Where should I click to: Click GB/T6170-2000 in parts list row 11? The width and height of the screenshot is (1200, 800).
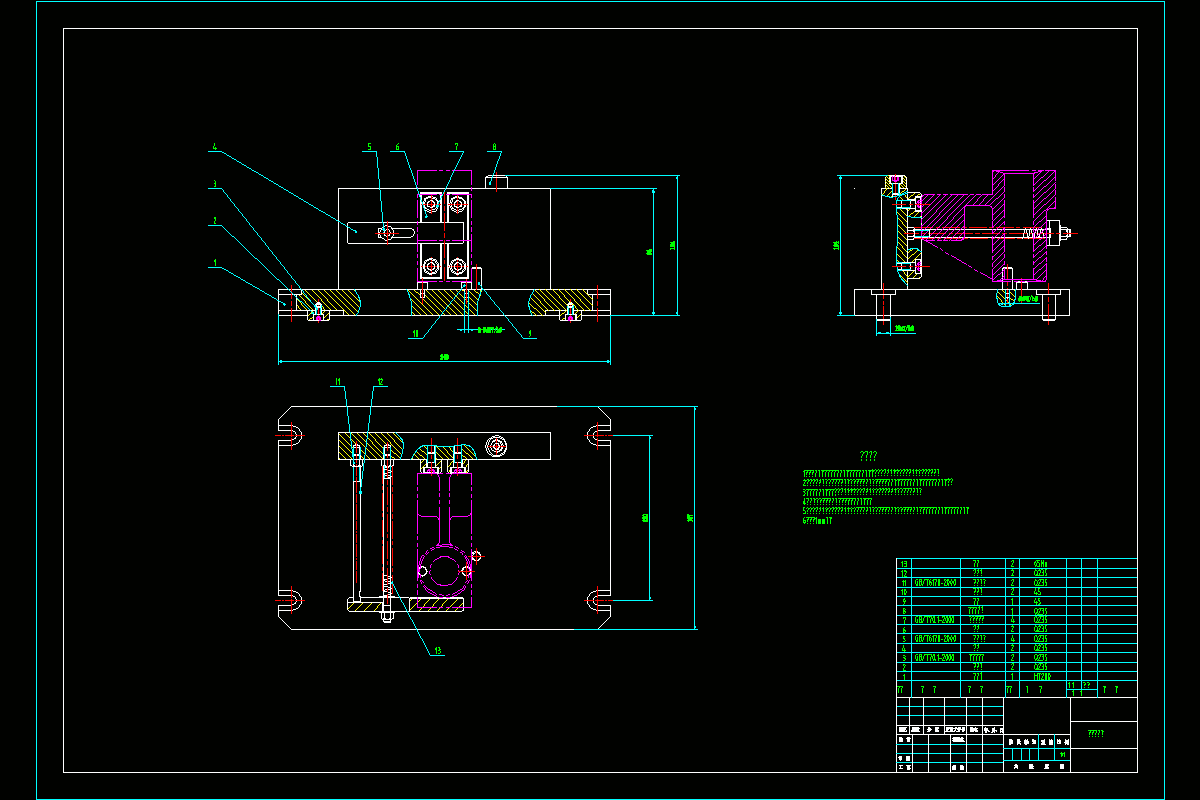tap(935, 583)
